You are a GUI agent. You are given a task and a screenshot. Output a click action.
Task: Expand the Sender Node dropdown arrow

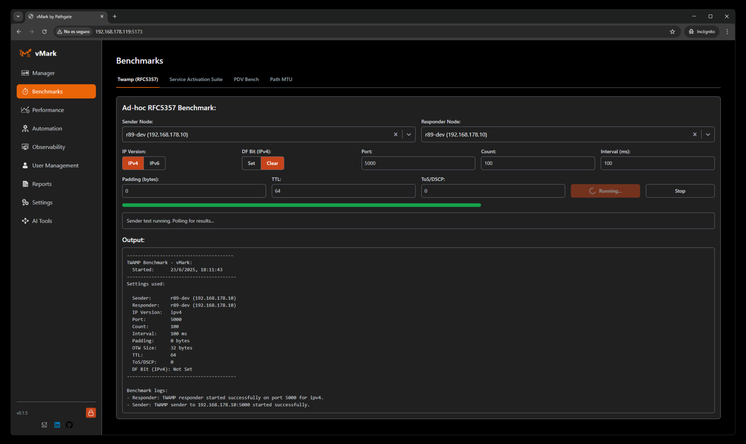click(x=409, y=135)
